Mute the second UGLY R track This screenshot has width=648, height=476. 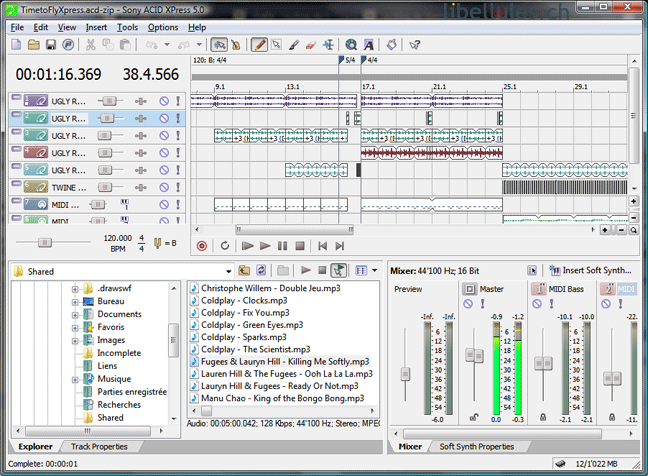pyautogui.click(x=164, y=119)
